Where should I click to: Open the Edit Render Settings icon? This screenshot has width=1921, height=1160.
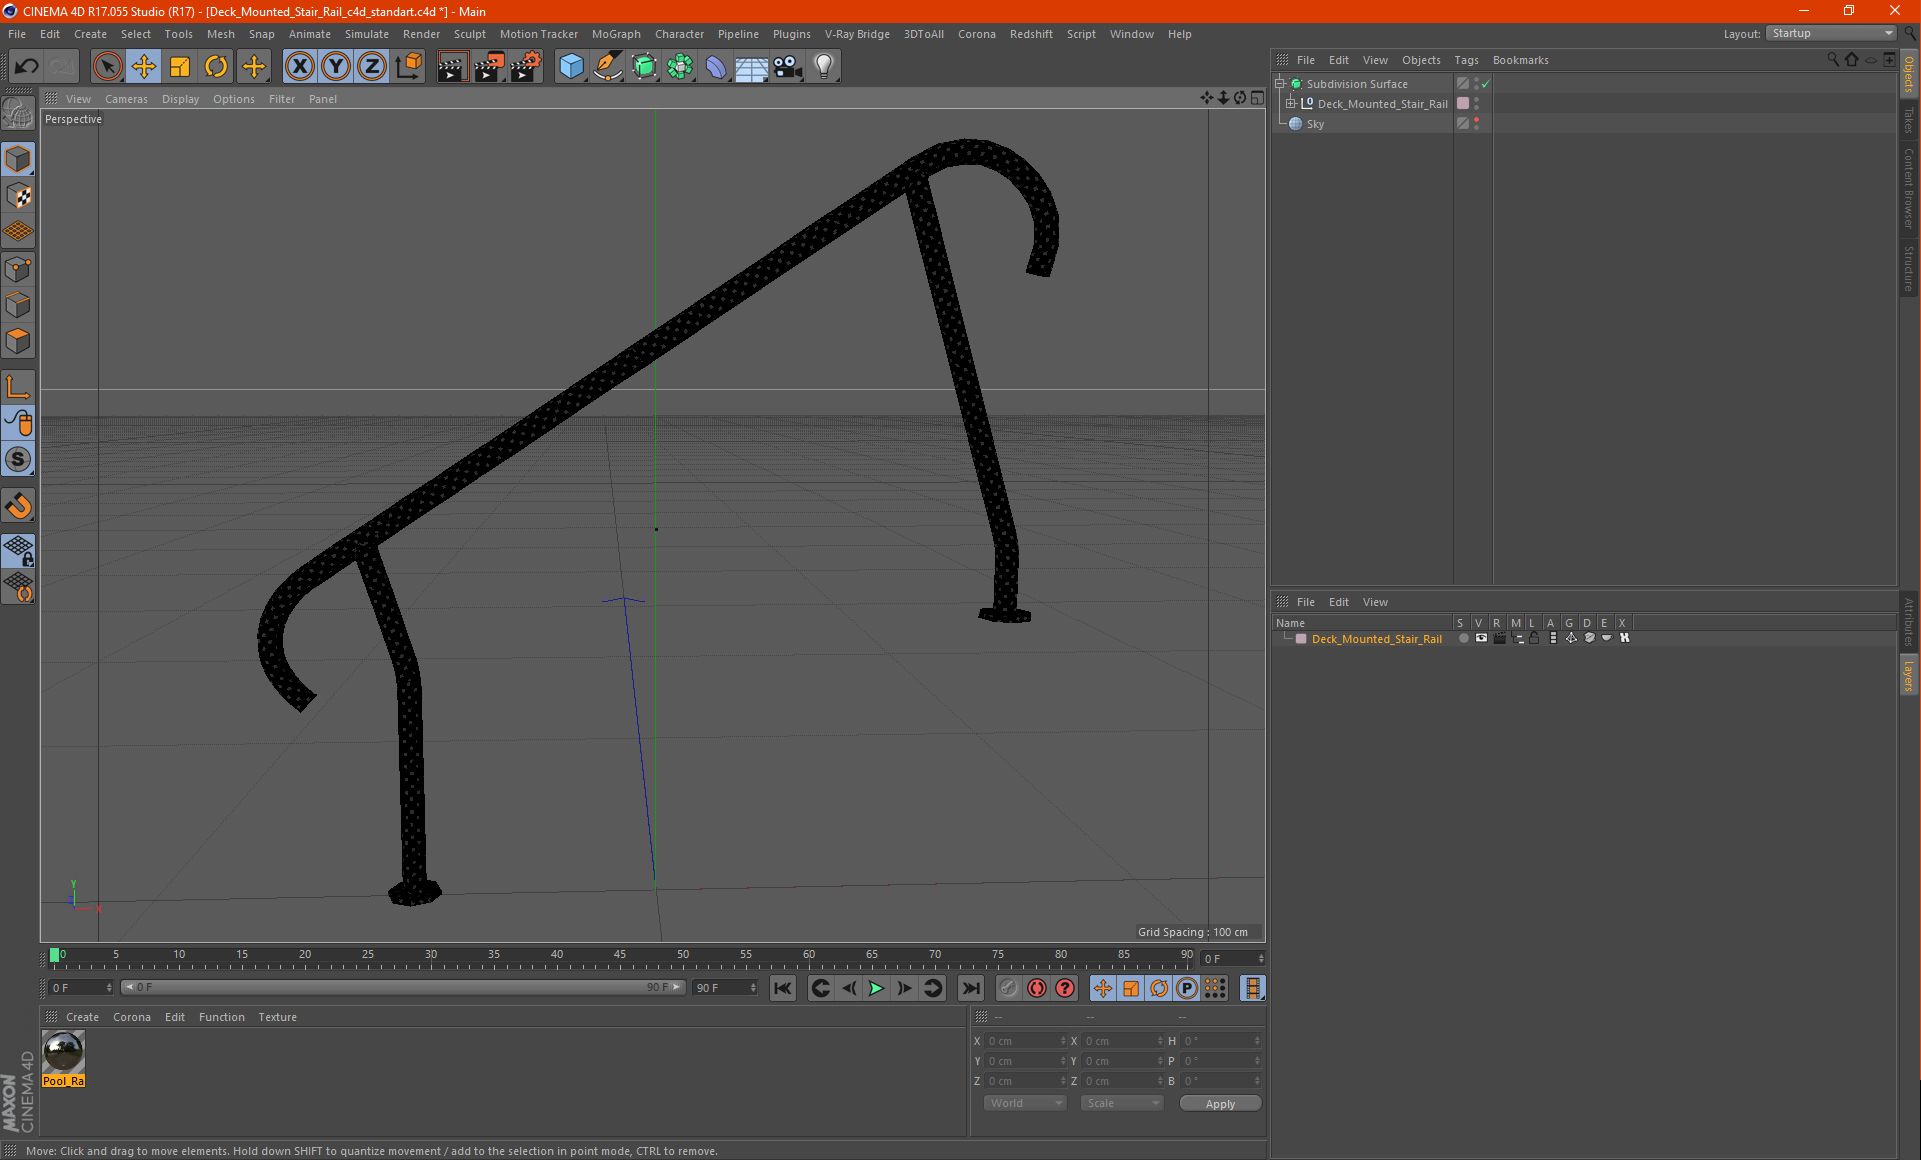tap(526, 67)
